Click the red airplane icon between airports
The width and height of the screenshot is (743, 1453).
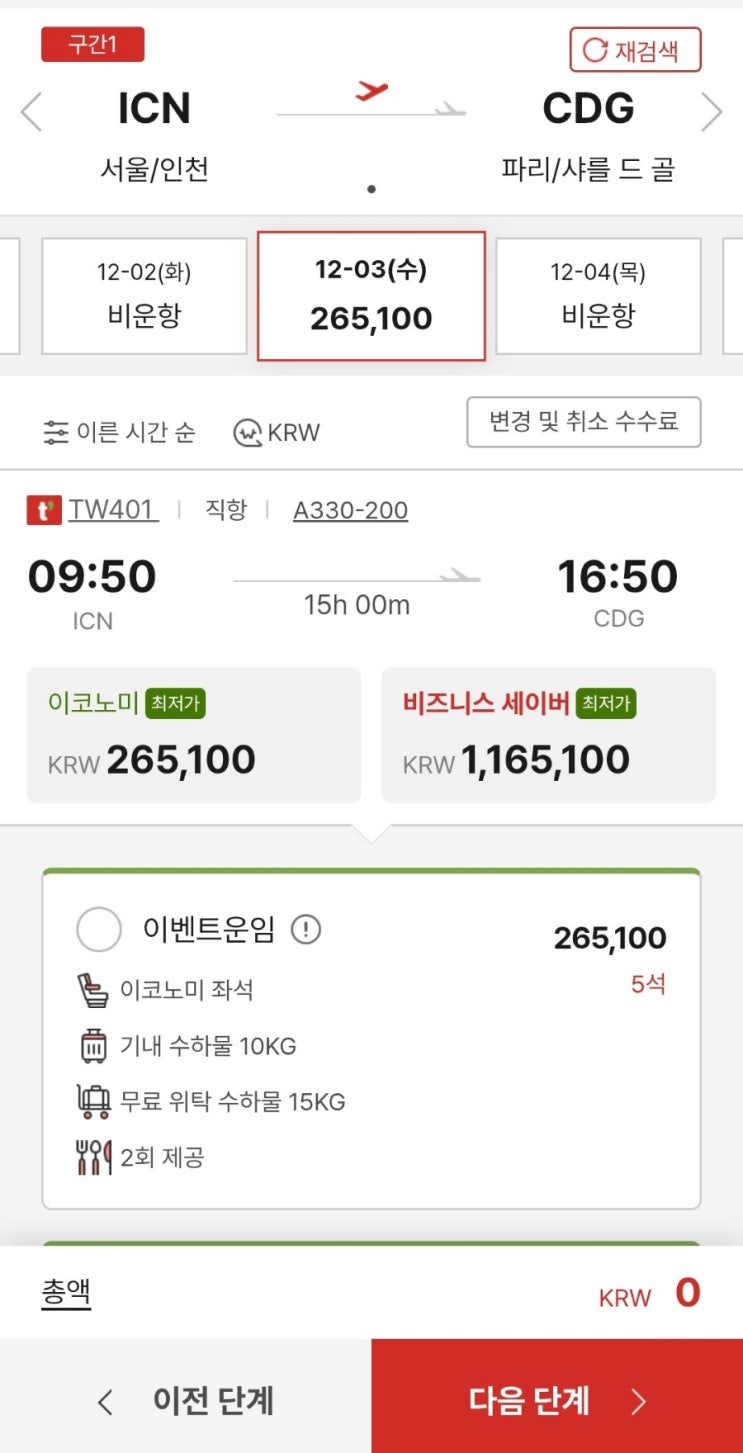click(x=371, y=92)
